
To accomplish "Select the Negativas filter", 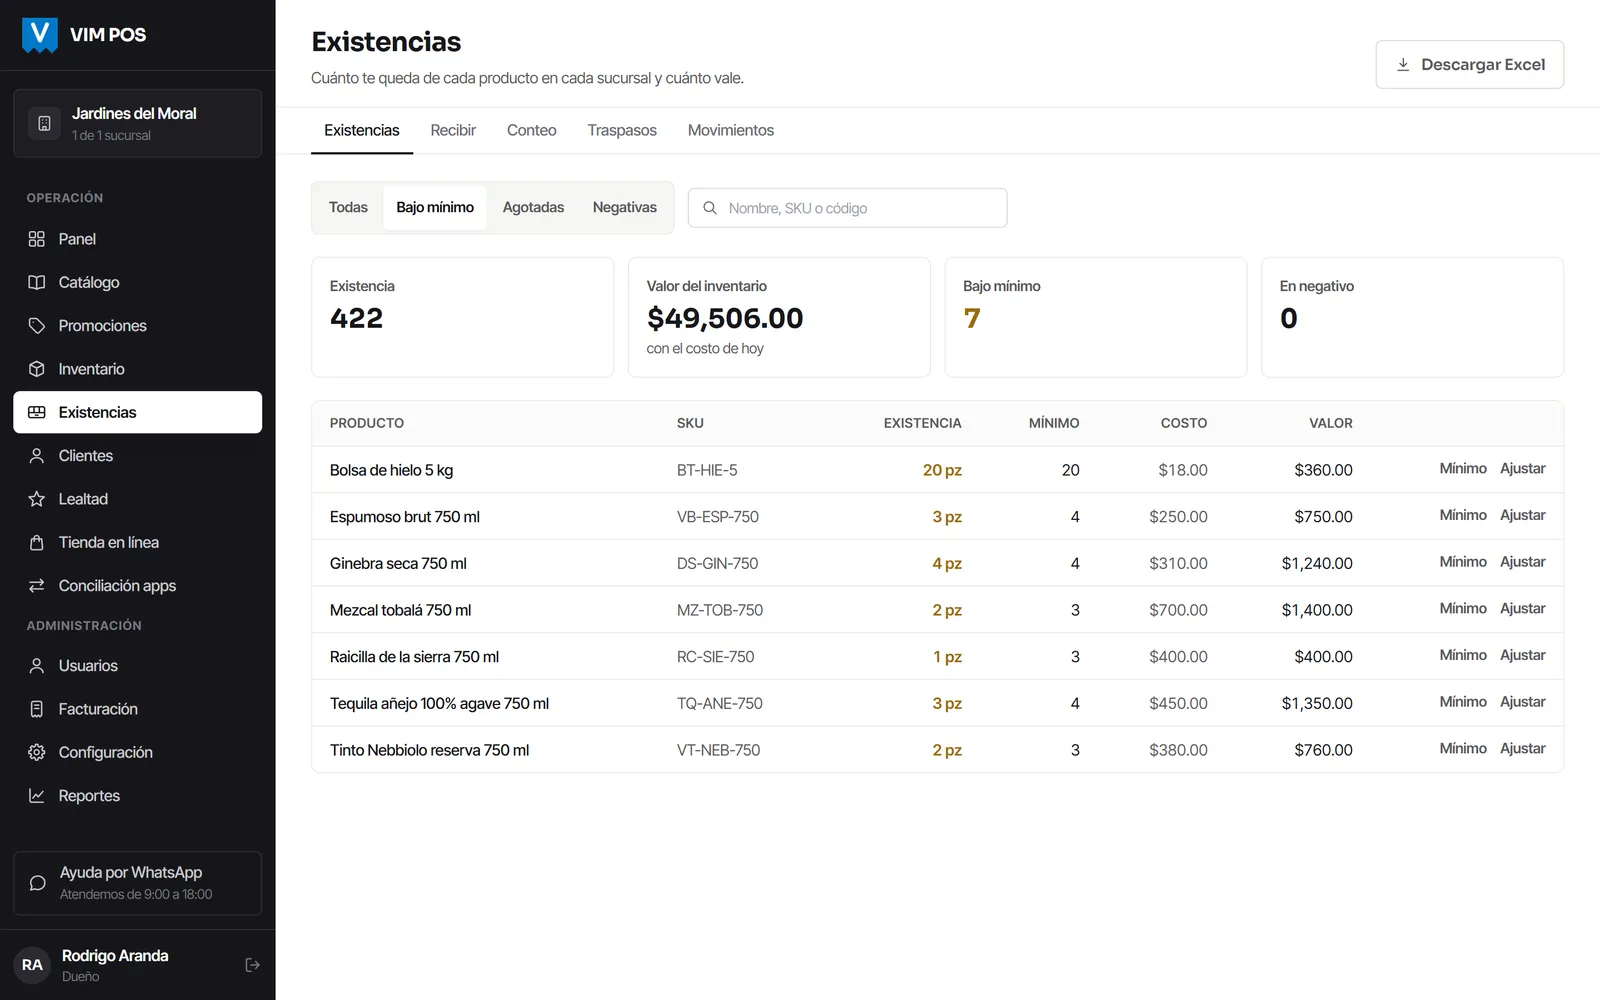I will point(625,208).
